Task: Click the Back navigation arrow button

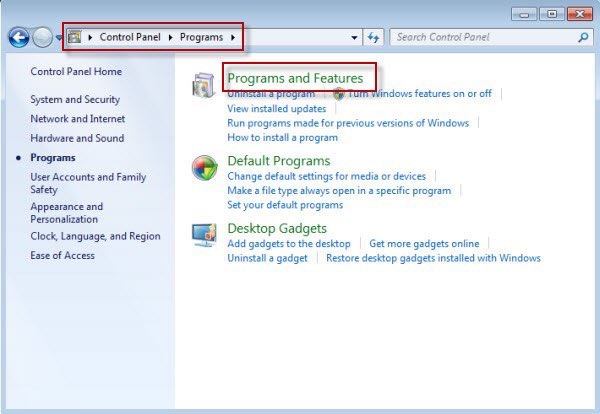Action: (18, 37)
